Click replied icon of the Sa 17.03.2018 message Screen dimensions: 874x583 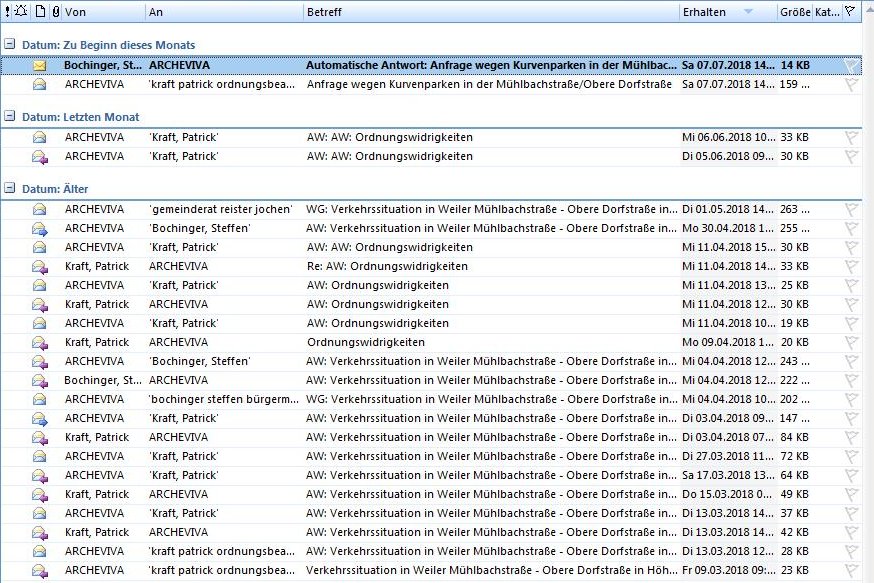40,475
